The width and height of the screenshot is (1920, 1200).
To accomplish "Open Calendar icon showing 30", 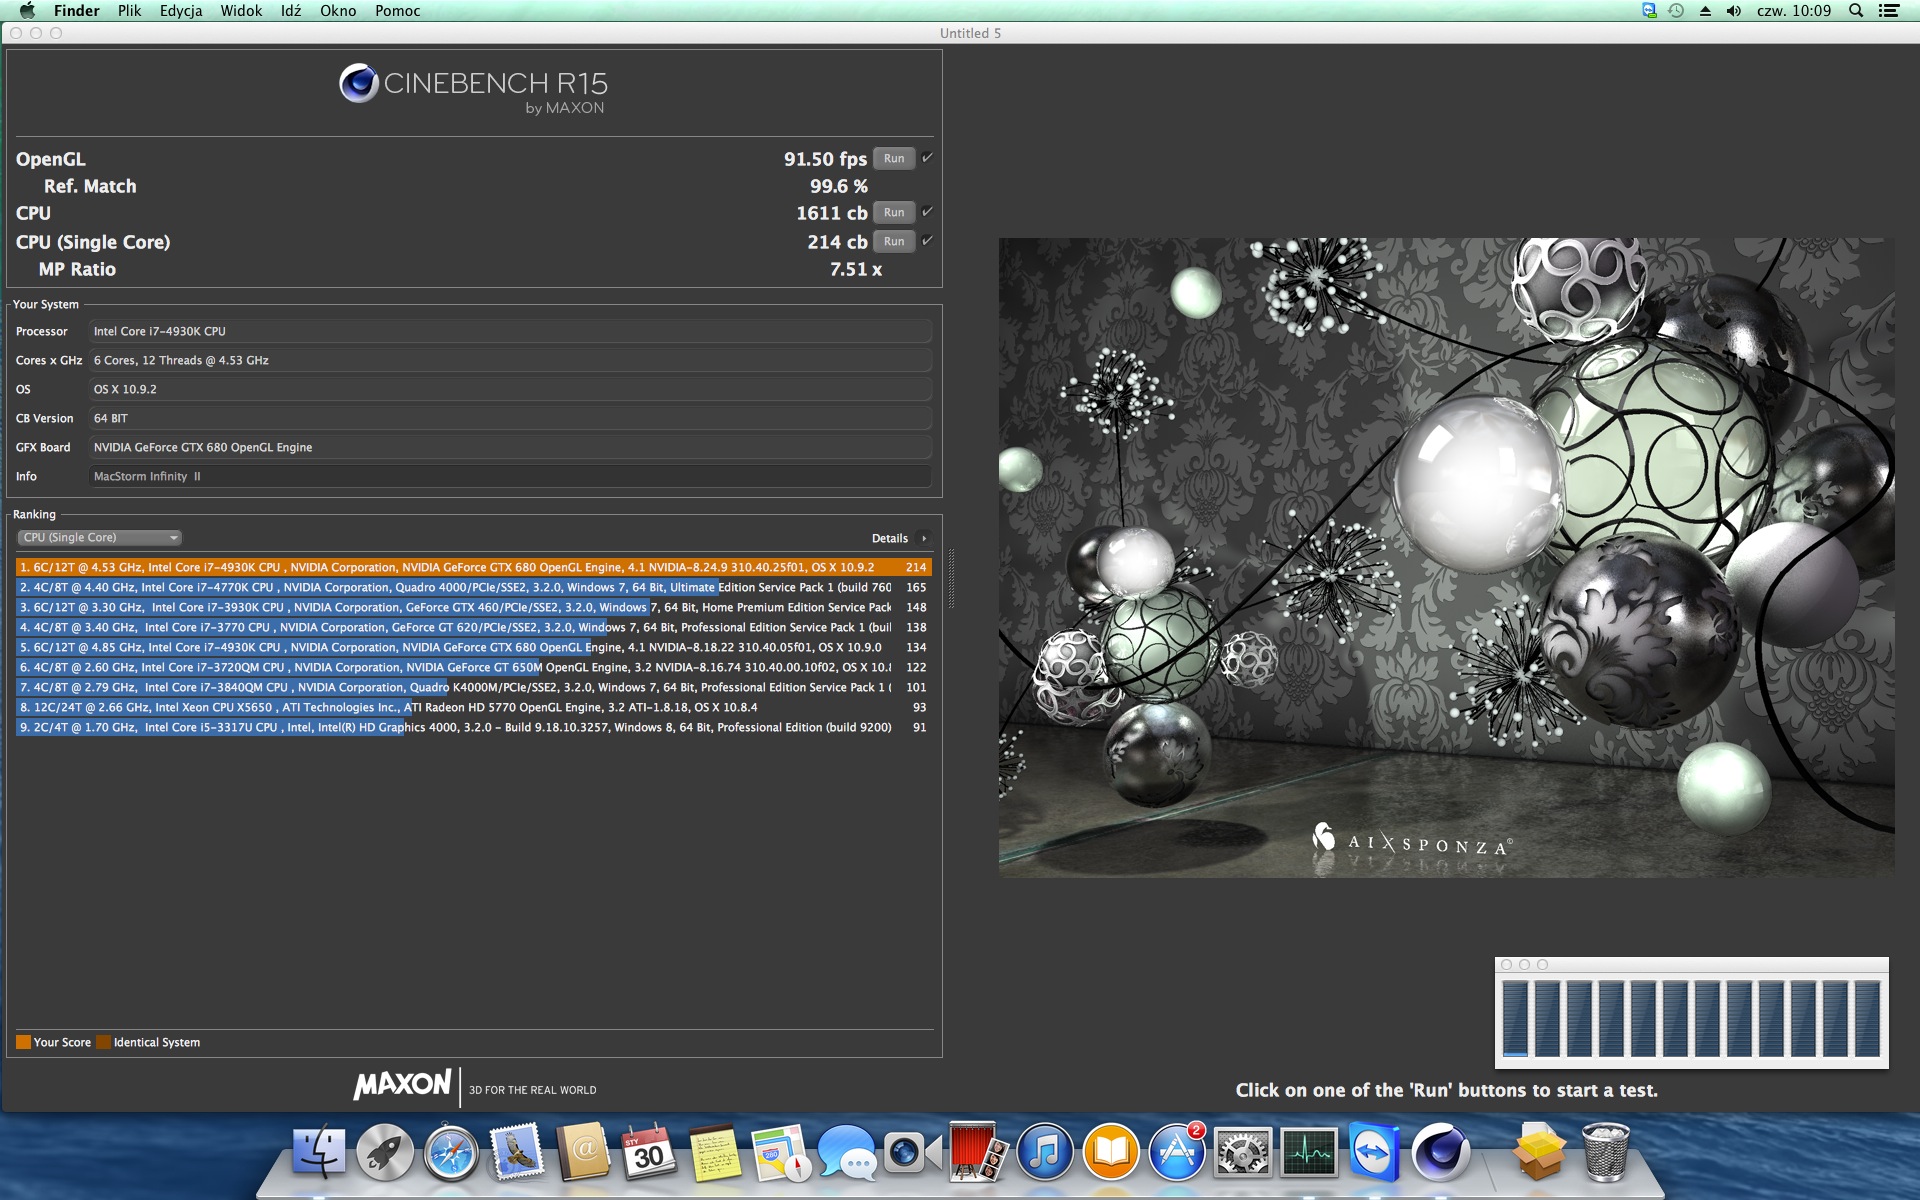I will pyautogui.click(x=649, y=1152).
